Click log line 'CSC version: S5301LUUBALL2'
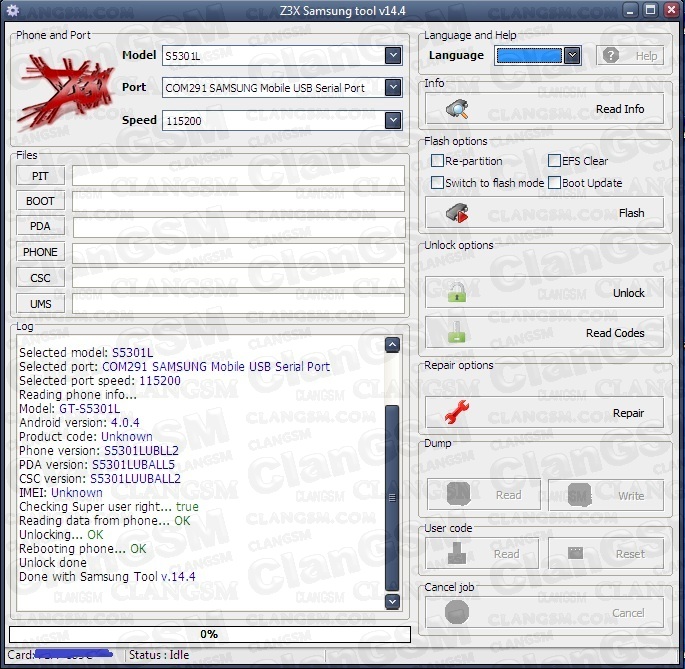Screen dimensions: 685x669 click(100, 478)
